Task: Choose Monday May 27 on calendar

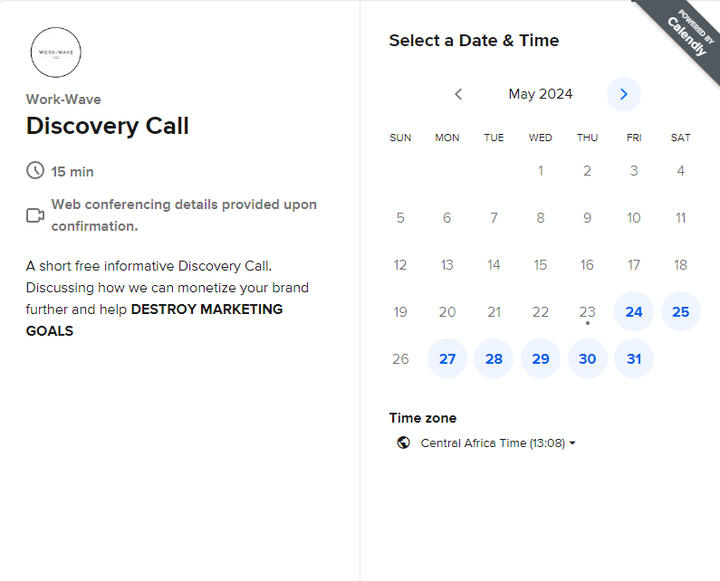Action: pos(447,359)
